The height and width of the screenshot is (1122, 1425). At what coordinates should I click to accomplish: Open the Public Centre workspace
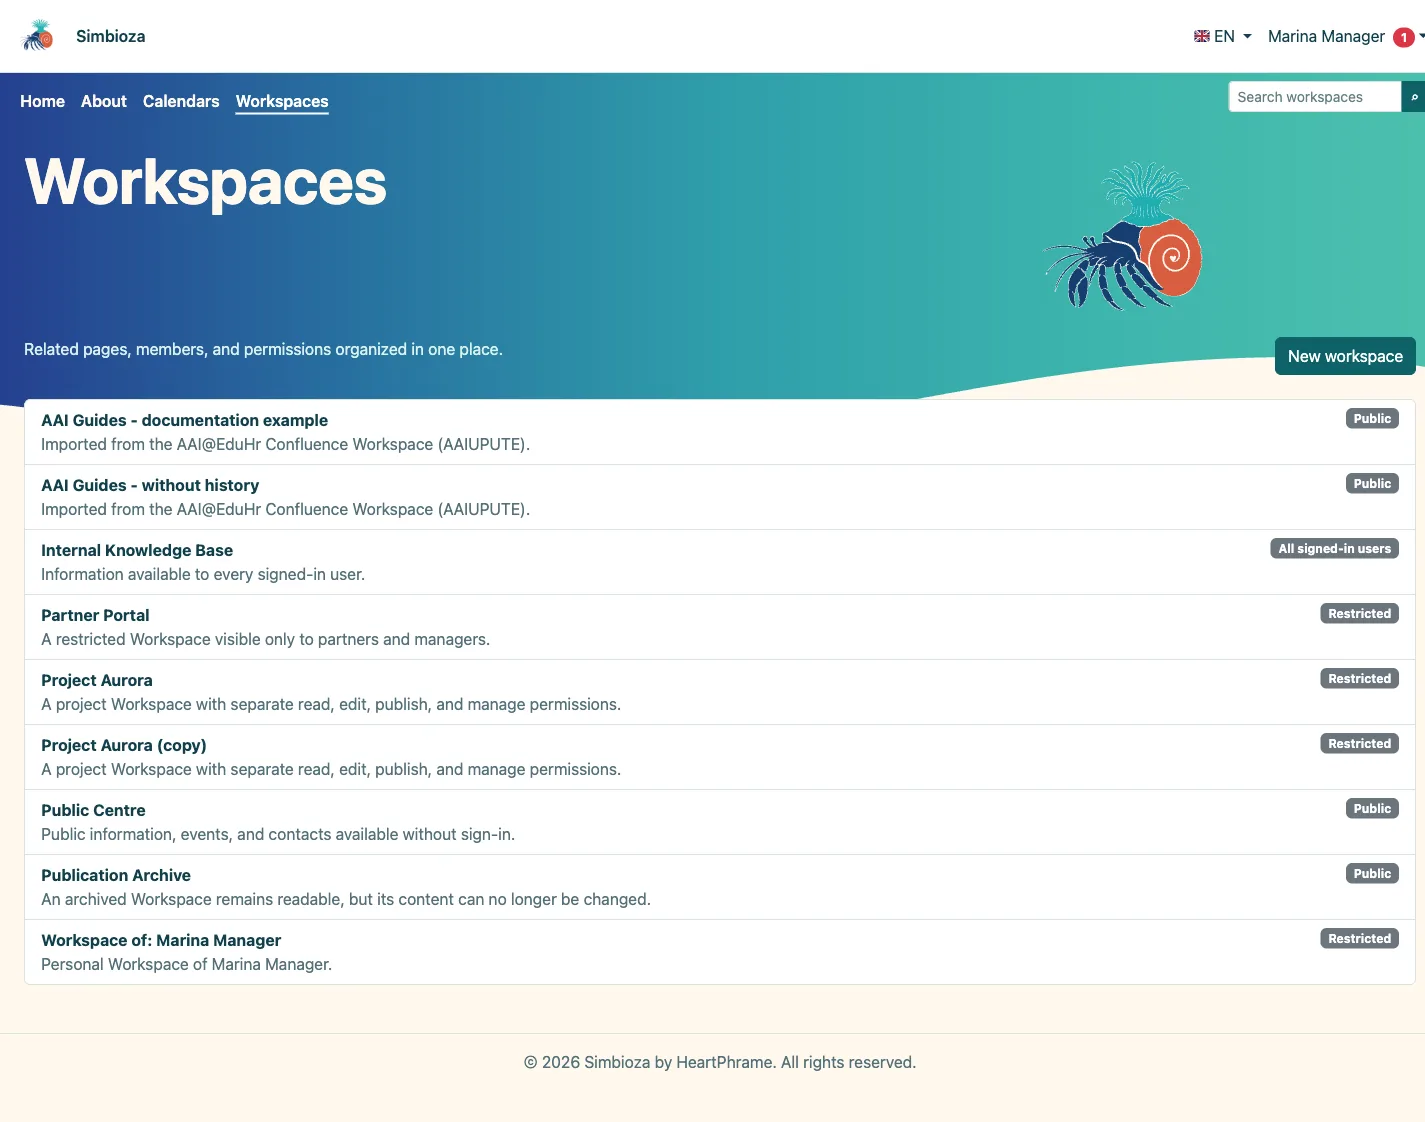[93, 810]
